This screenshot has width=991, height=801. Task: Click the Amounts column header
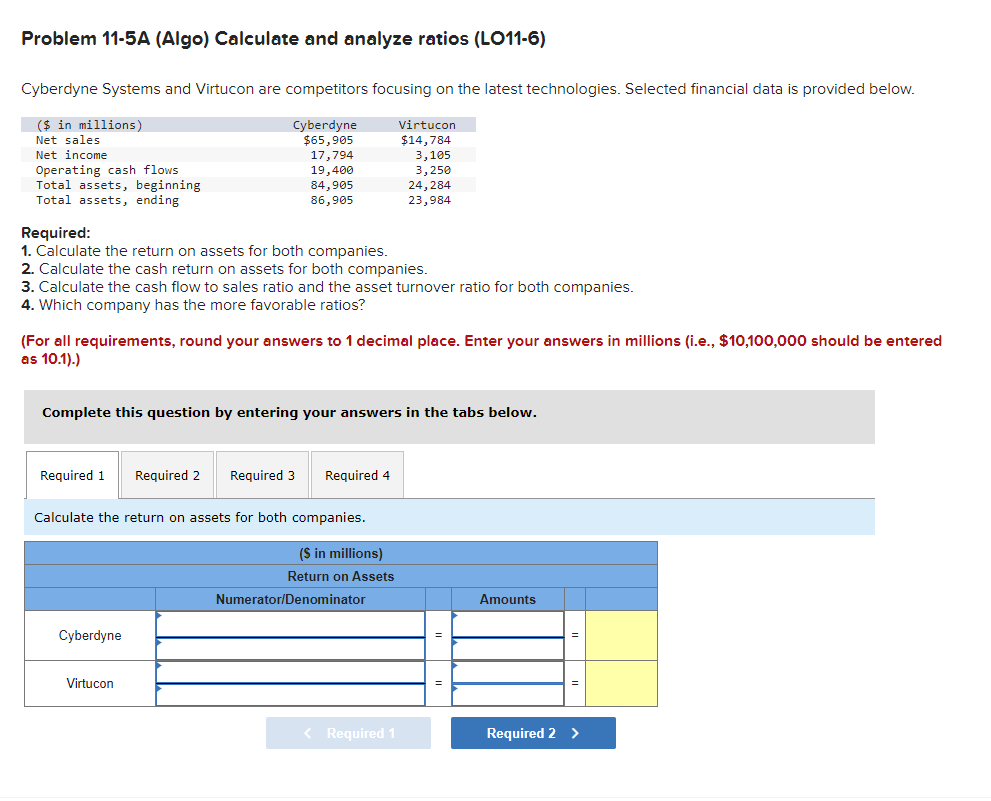pyautogui.click(x=508, y=599)
